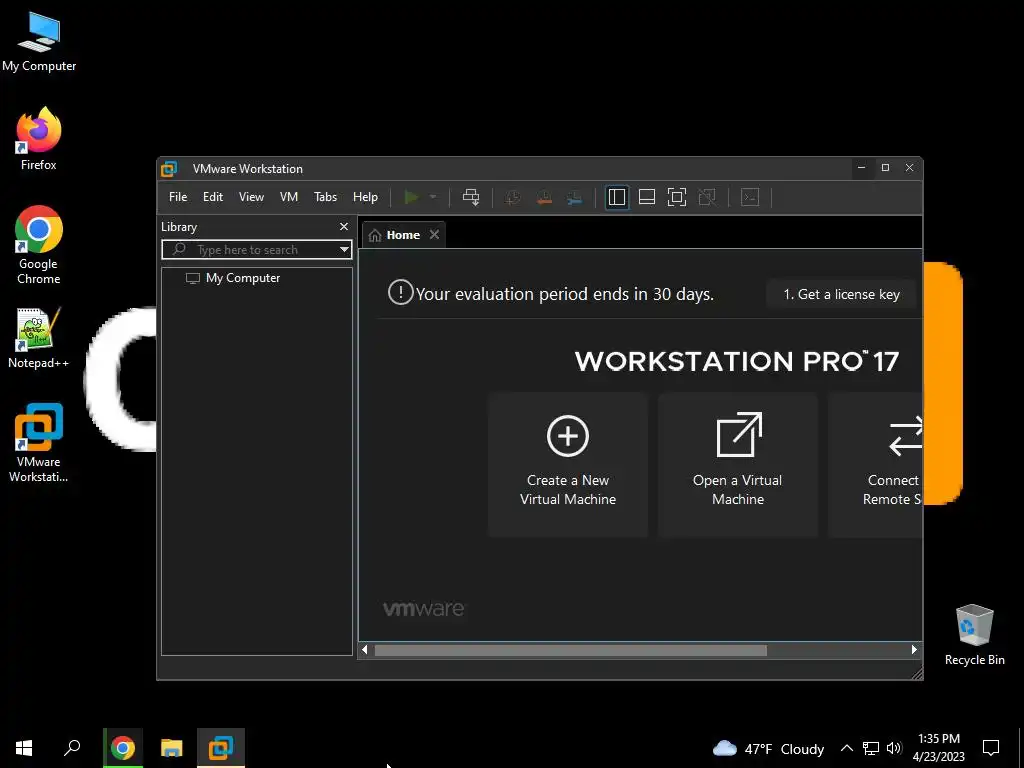Open File Explorer from the taskbar
1024x768 pixels.
pyautogui.click(x=172, y=748)
